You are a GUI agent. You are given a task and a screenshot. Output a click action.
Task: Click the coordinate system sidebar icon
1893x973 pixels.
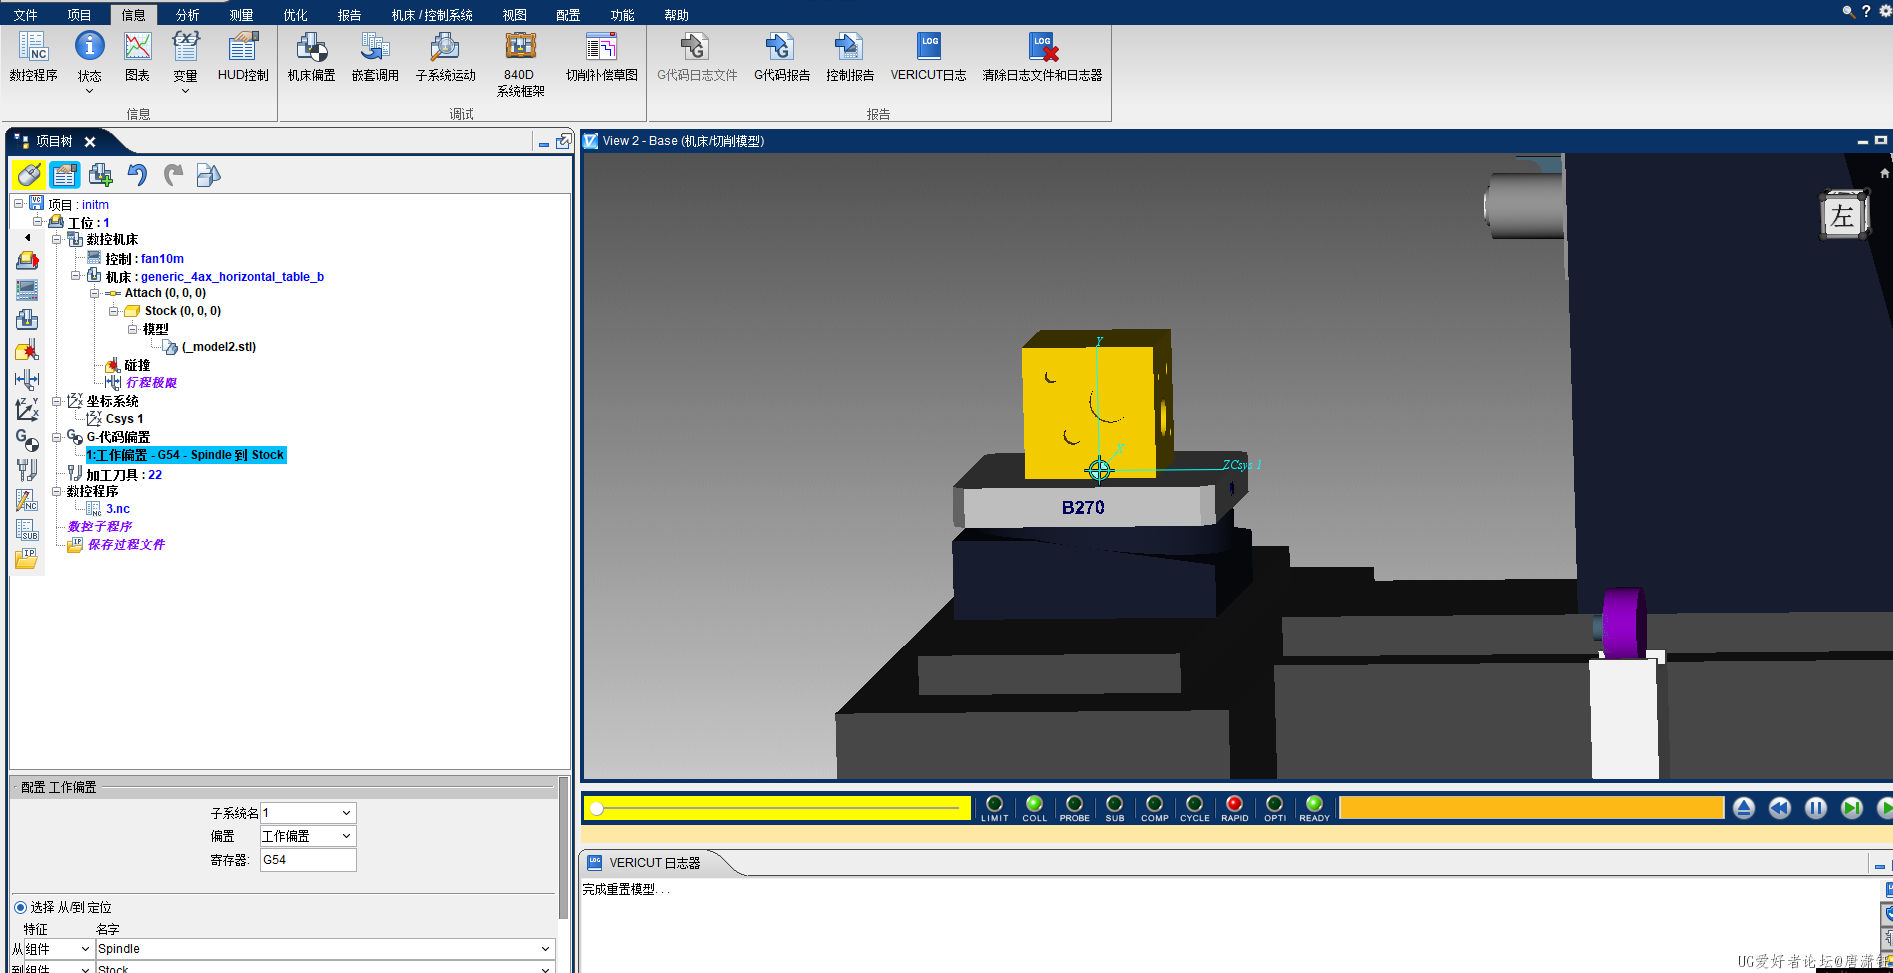point(27,409)
